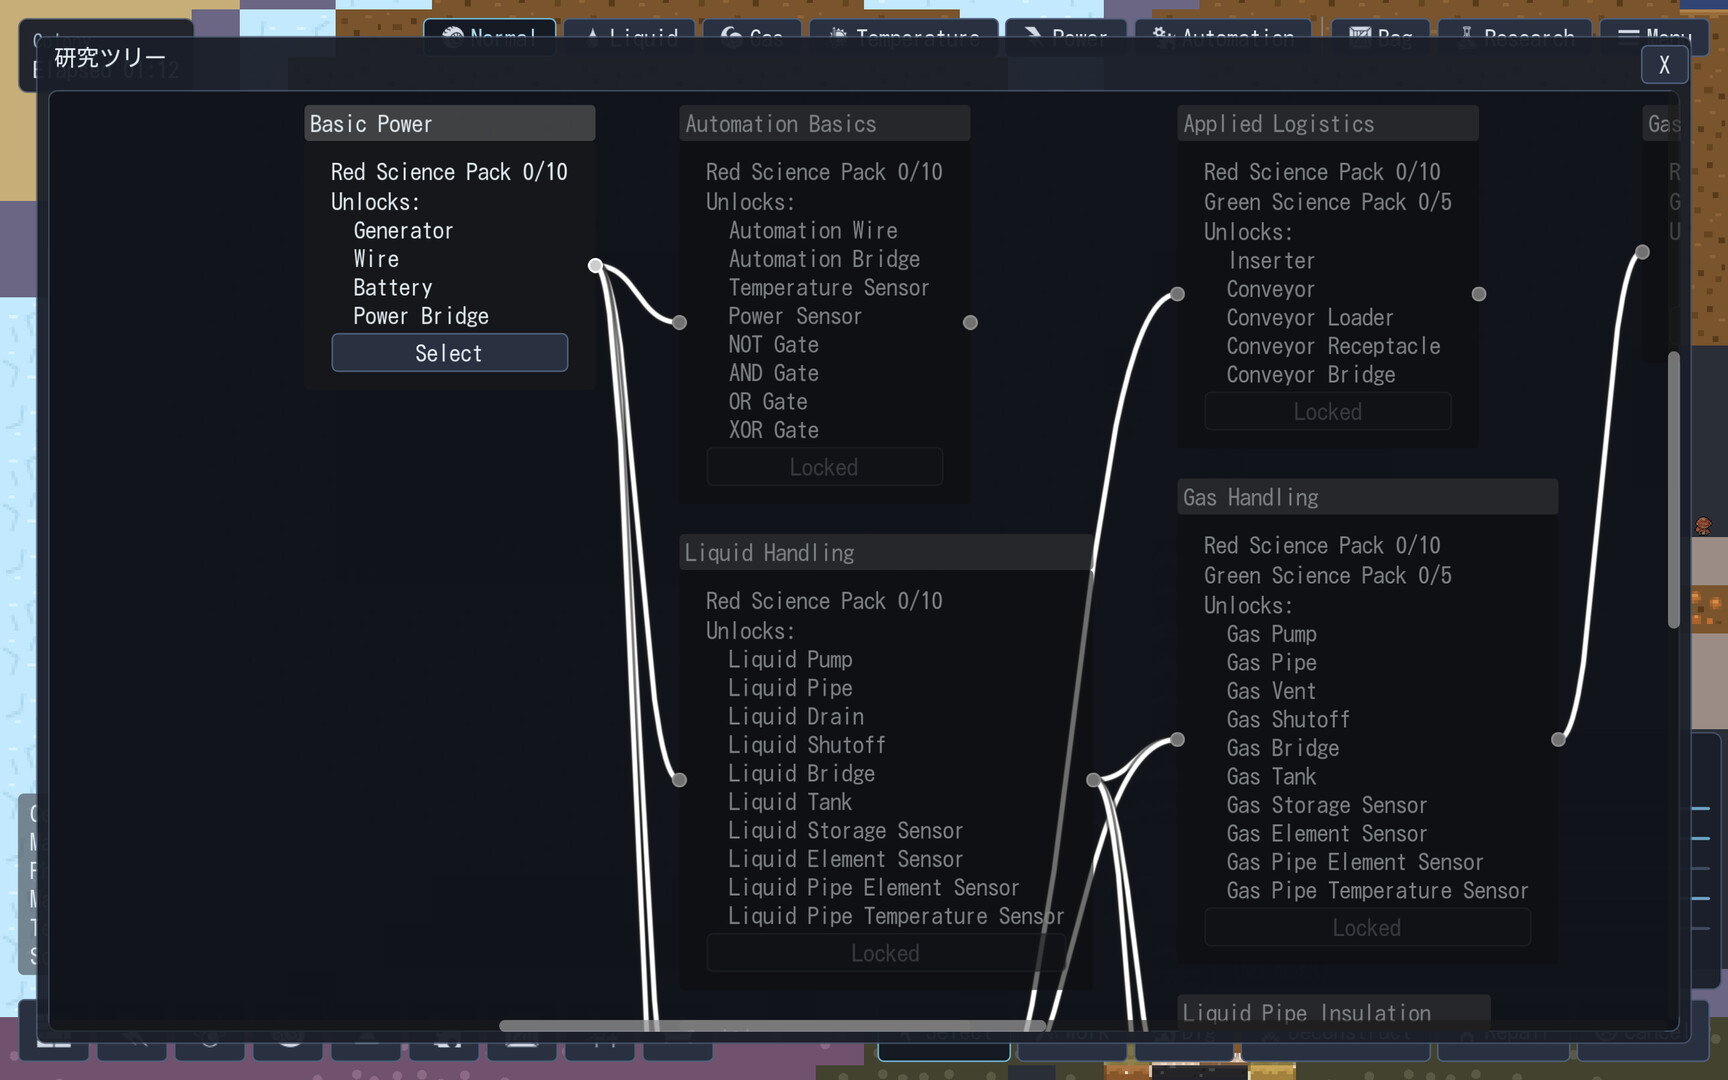Viewport: 1728px width, 1080px height.
Task: Click the Conveyor Loader unlock entry
Action: tap(1310, 318)
